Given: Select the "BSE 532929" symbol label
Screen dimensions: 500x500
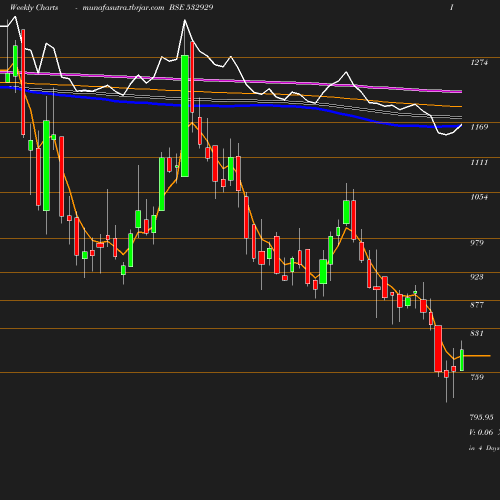Looking at the screenshot, I should click(191, 7).
